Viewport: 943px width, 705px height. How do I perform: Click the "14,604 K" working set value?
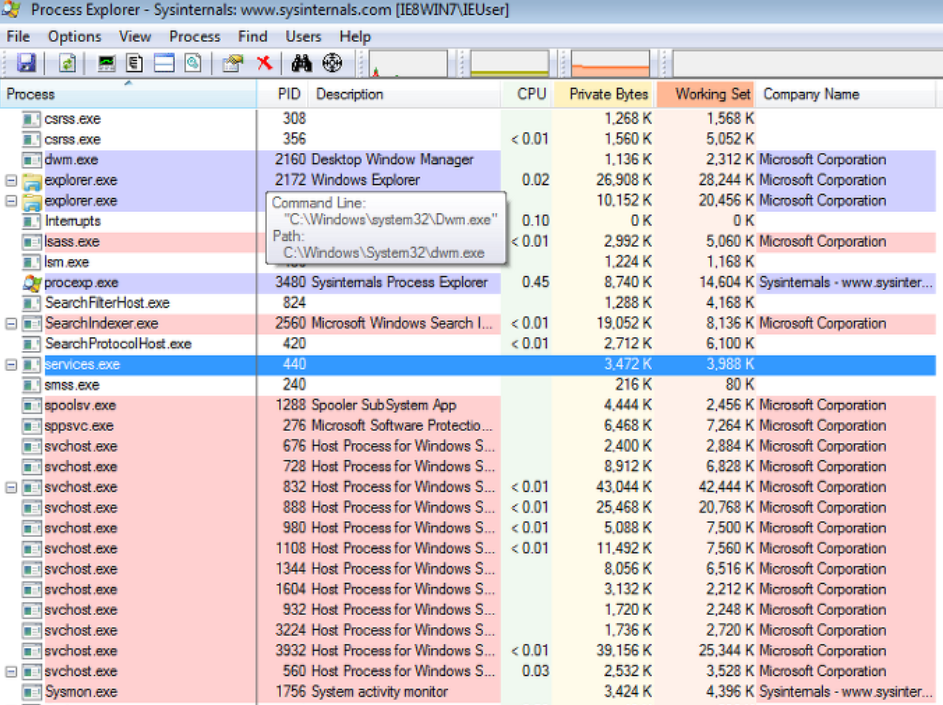726,282
